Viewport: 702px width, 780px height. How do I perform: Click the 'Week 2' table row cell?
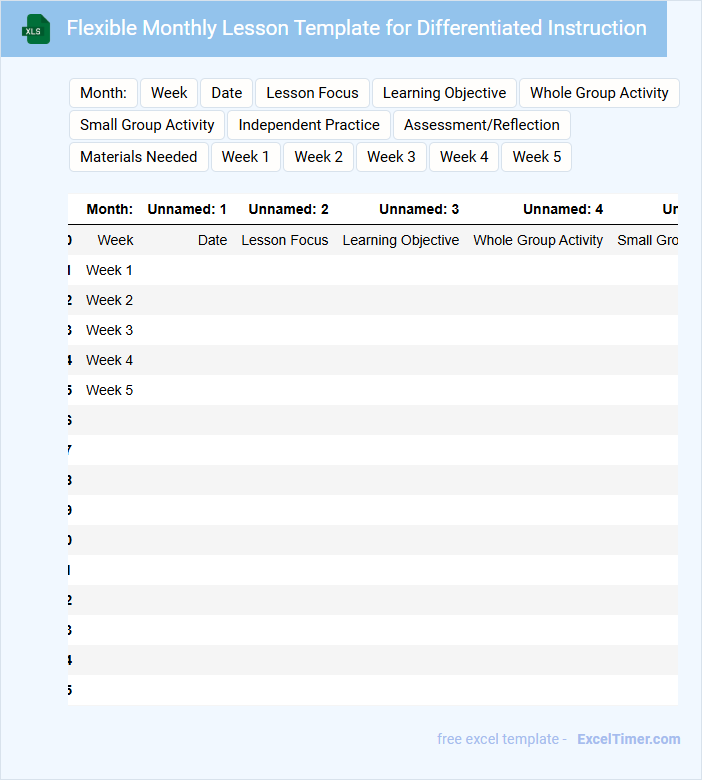[109, 300]
